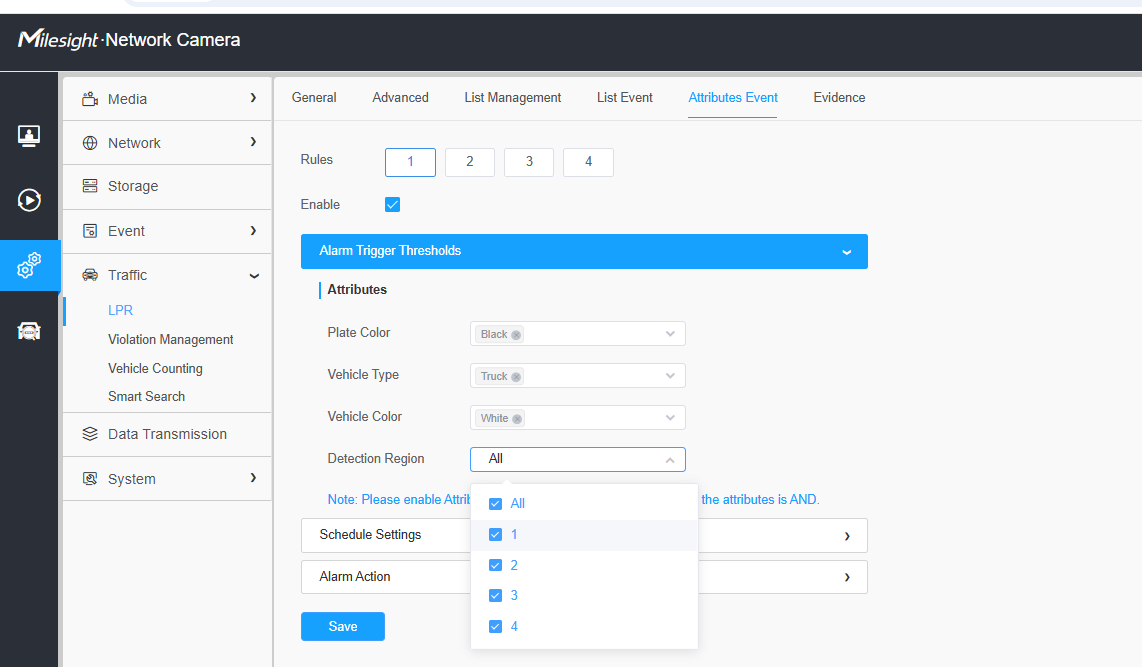Expand the Alarm Action section arrow
The image size is (1142, 667).
coord(847,577)
